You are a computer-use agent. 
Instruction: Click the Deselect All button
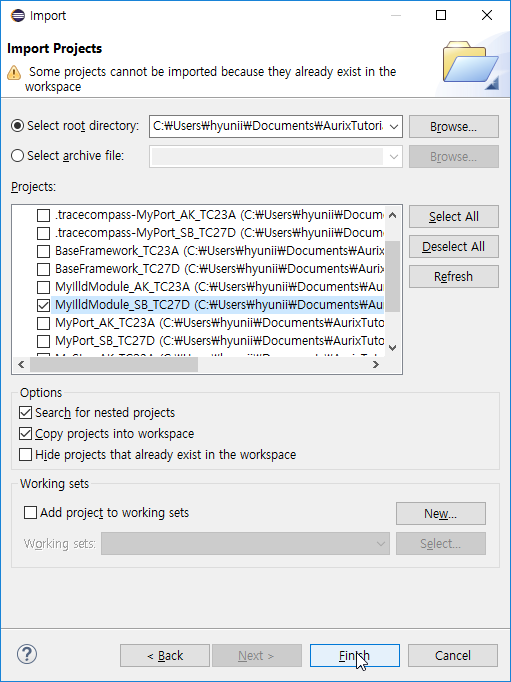point(454,247)
